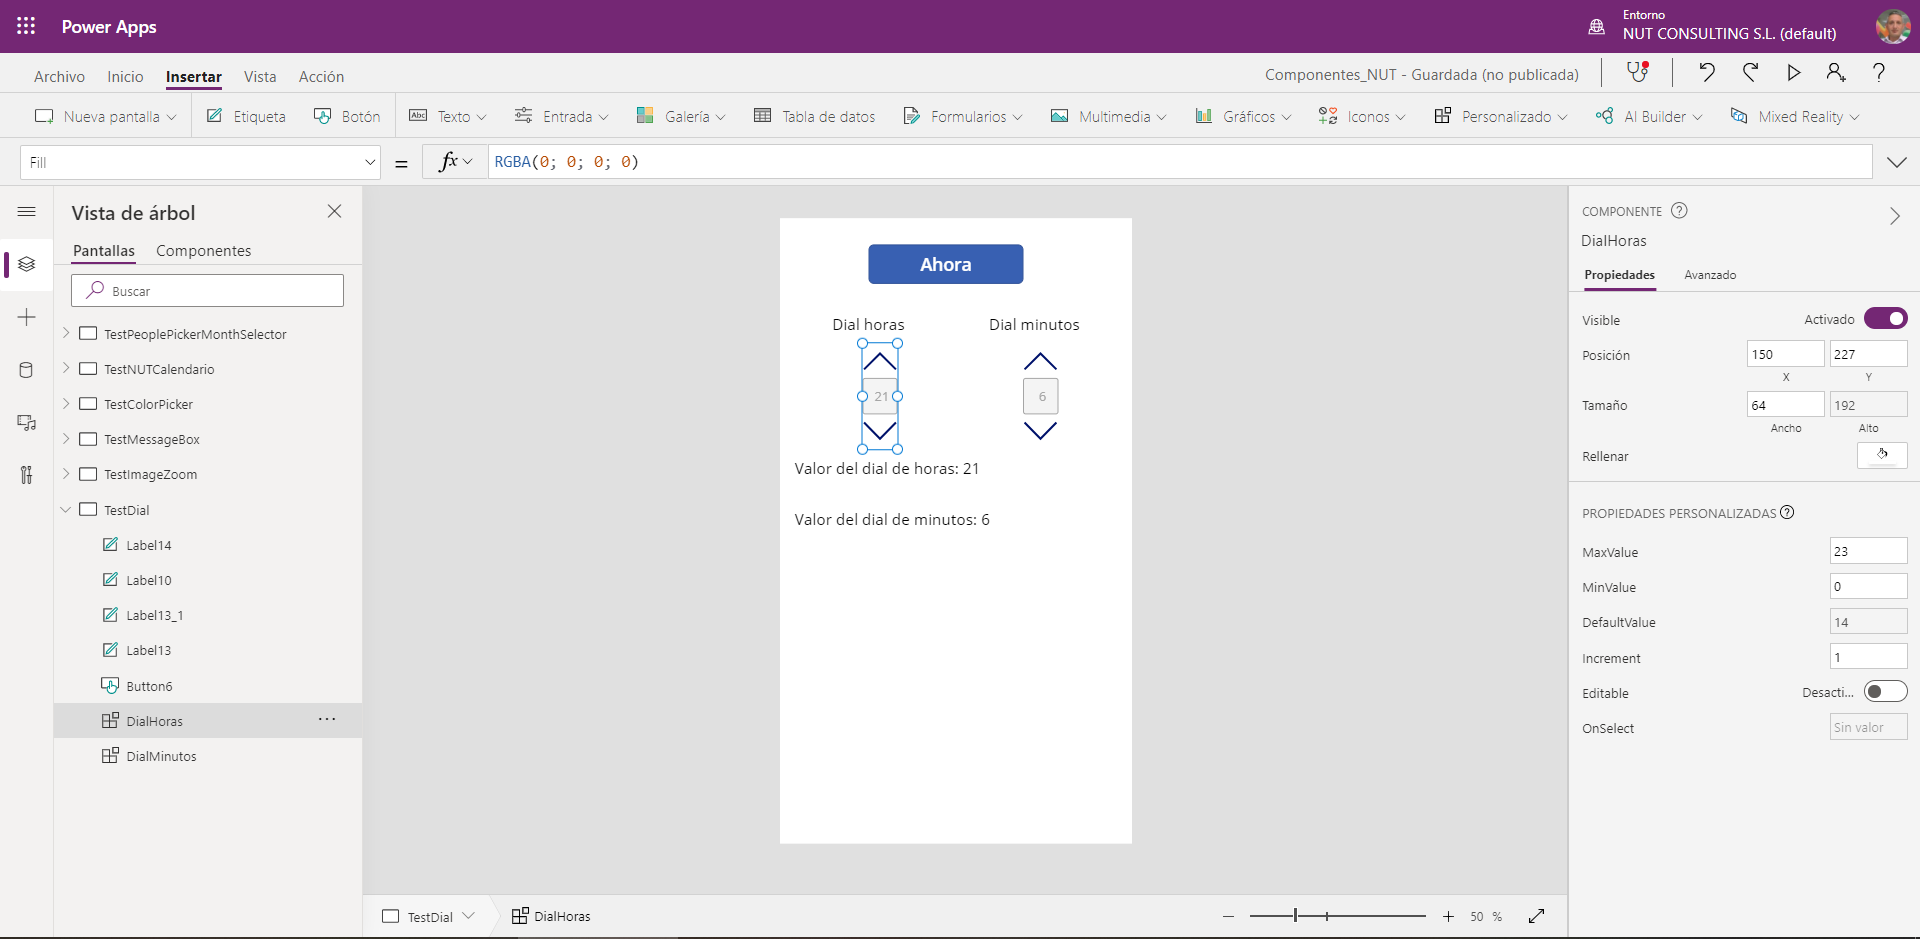Click DialHoras up arrow on canvas

tap(880, 361)
